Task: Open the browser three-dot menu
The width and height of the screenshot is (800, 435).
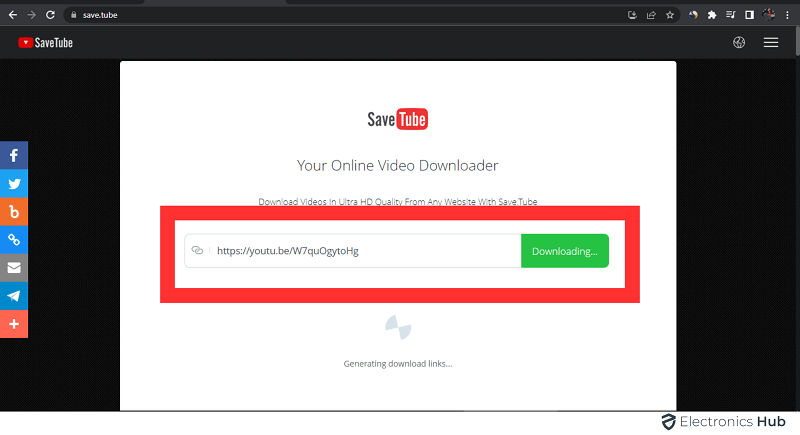Action: tap(787, 15)
